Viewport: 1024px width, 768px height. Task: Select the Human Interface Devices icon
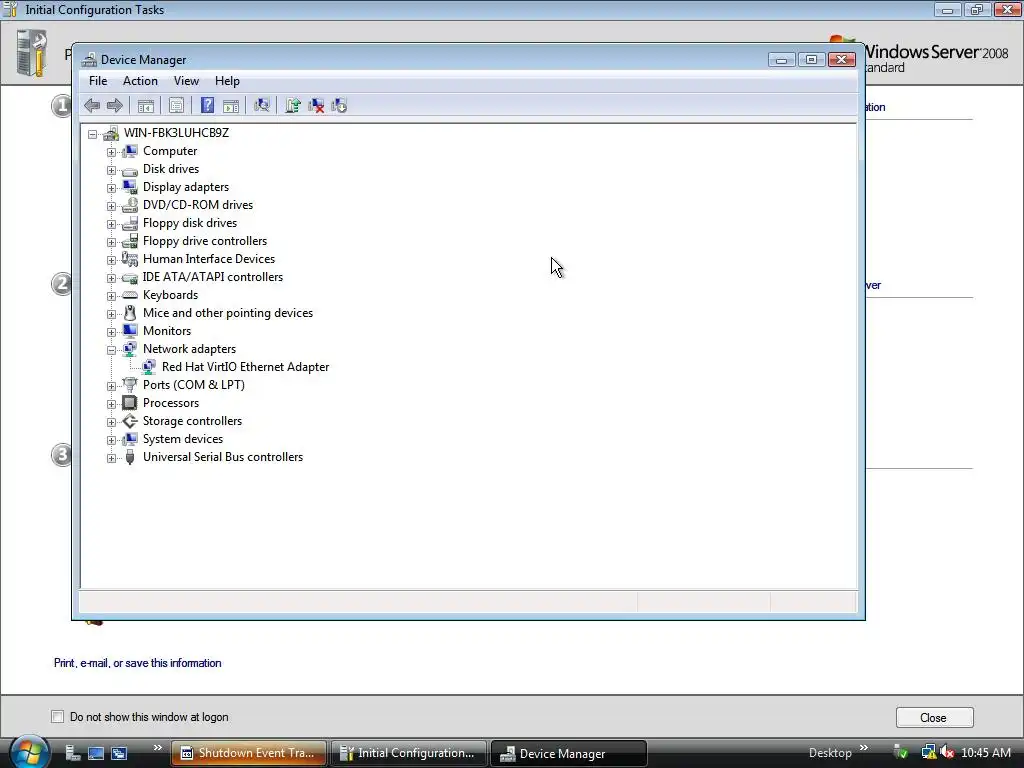click(130, 259)
